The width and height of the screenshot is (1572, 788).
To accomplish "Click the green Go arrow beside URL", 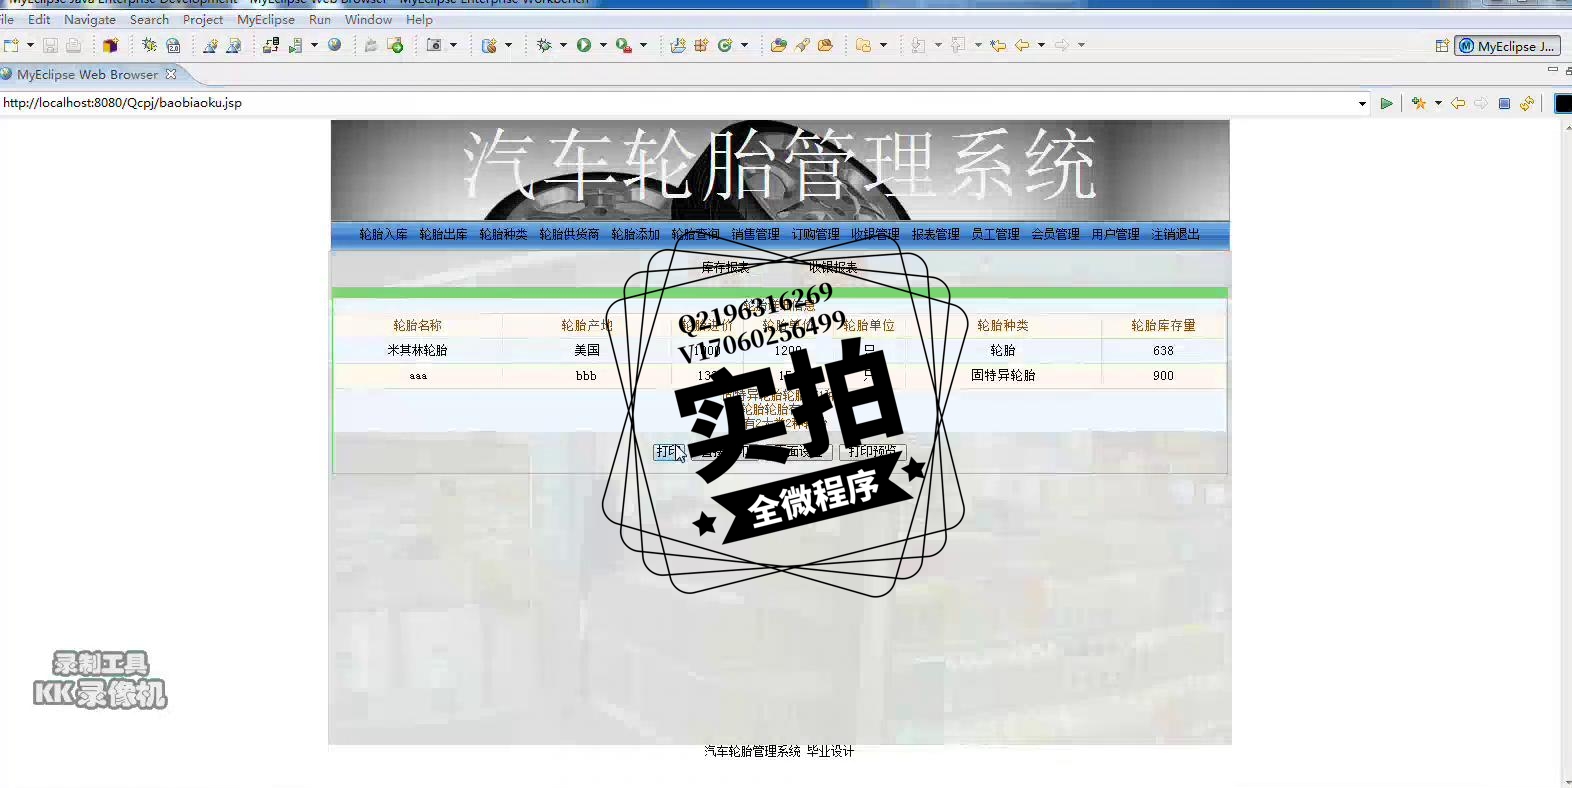I will click(1386, 103).
